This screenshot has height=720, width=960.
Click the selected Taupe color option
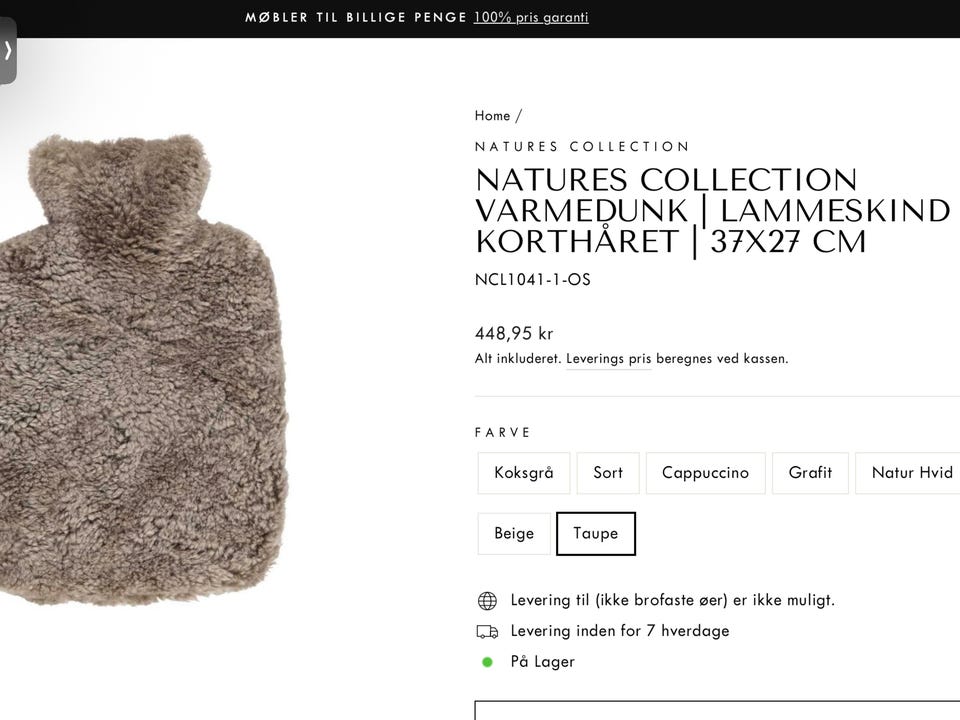coord(595,534)
